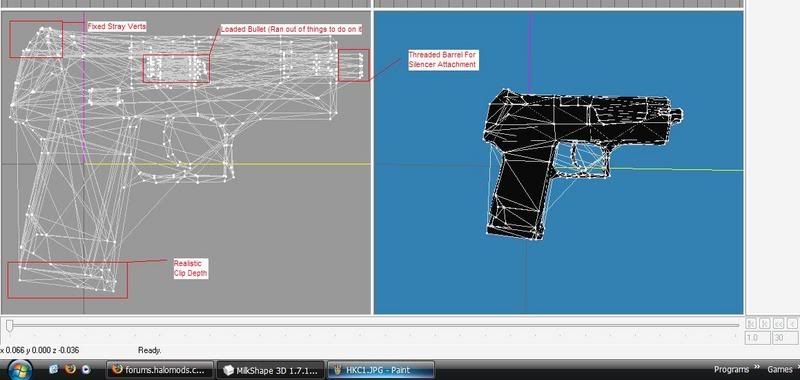The width and height of the screenshot is (800, 380).
Task: Activate the HKC1.JPG - Paint taskbar button
Action: 381,370
